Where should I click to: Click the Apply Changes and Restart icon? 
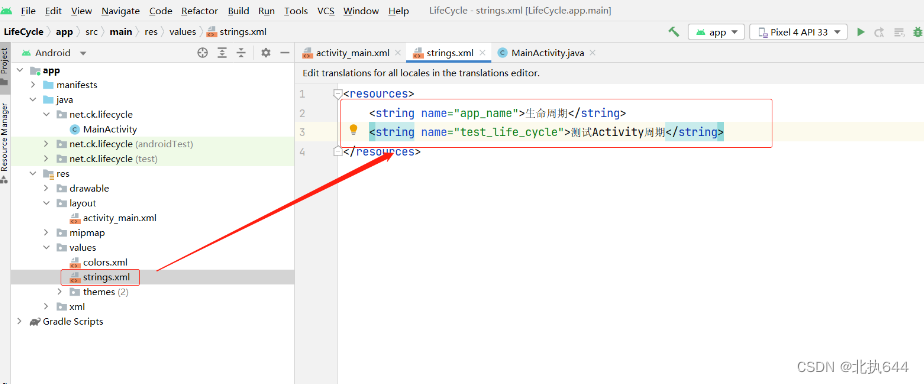tap(880, 32)
